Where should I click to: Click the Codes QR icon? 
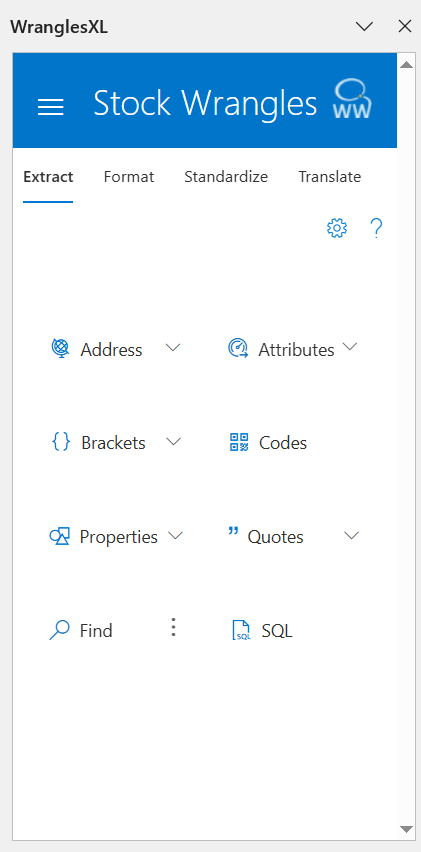239,442
